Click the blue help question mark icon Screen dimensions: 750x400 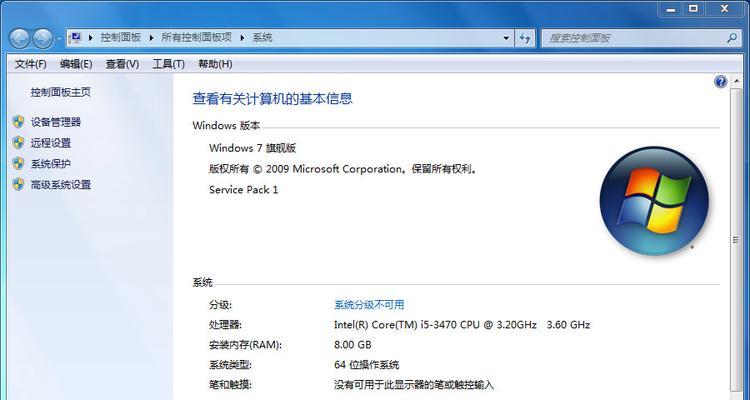point(720,82)
